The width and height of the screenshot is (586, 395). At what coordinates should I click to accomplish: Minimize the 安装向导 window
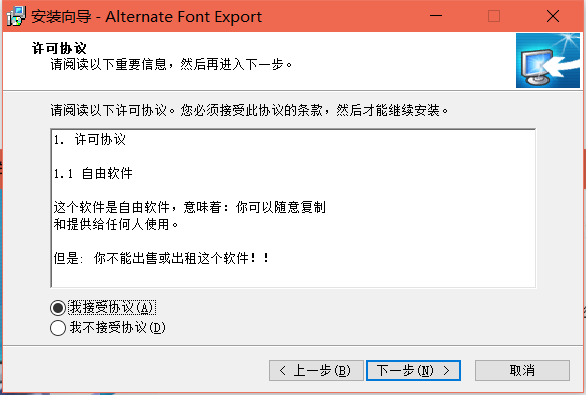436,16
